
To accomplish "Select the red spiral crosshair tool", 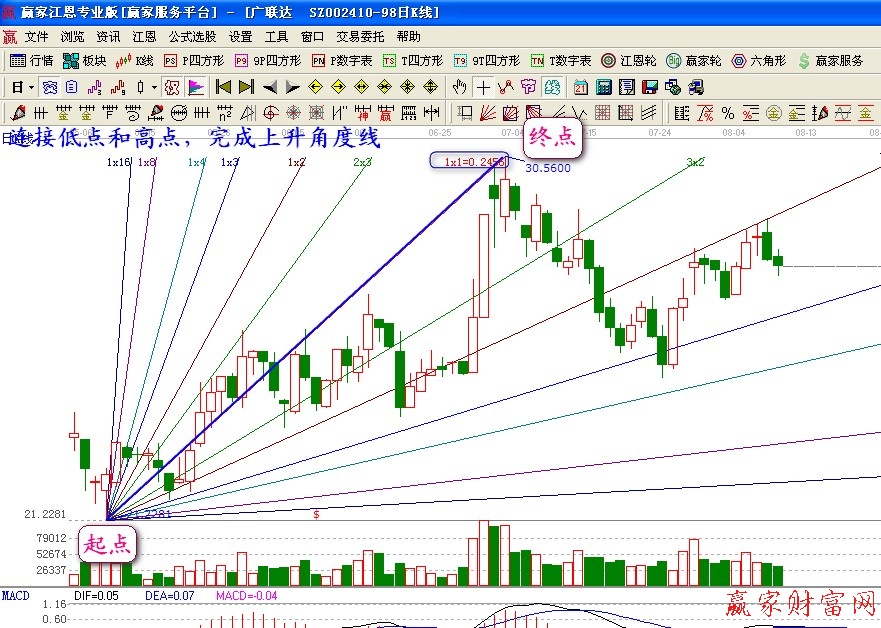I will (270, 113).
